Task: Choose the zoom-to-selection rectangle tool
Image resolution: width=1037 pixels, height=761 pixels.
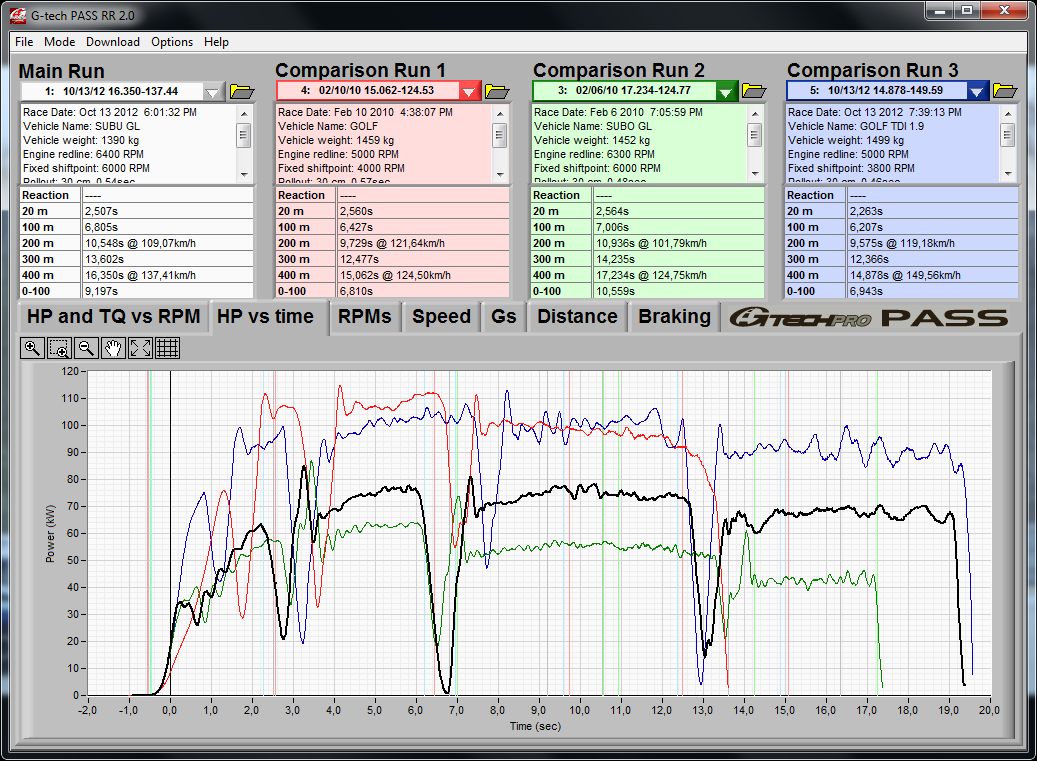Action: (x=60, y=348)
